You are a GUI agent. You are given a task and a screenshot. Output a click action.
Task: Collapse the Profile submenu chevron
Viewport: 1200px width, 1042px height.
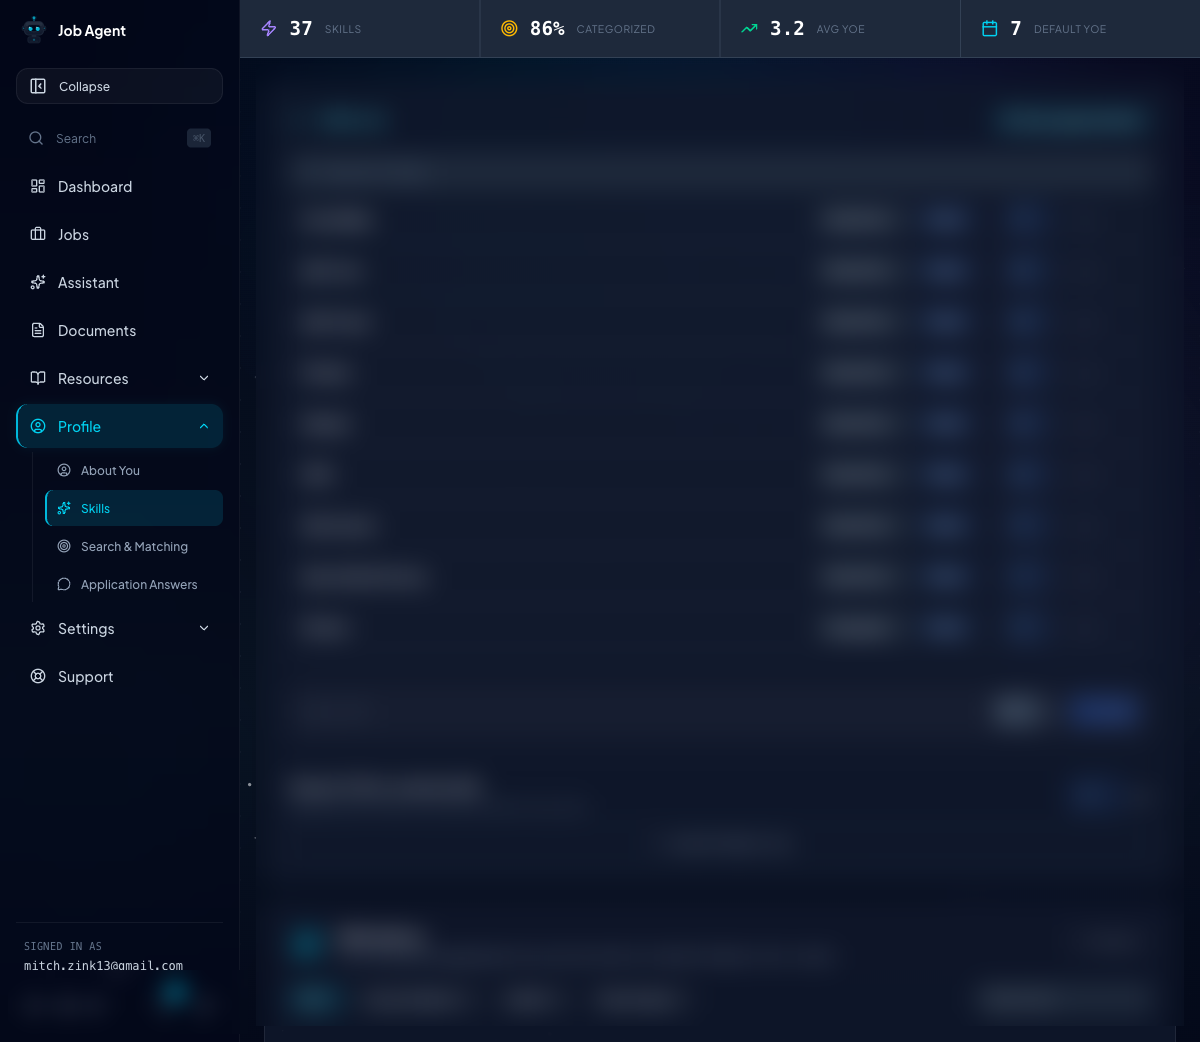(x=204, y=426)
